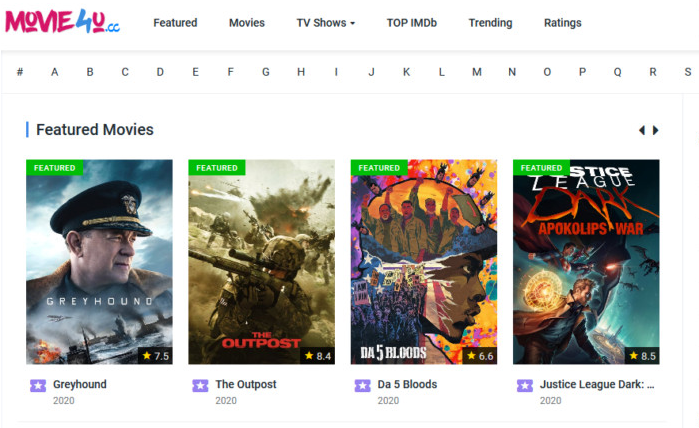This screenshot has height=428, width=699.
Task: Select the FEATURED tag on Da 5 Bloods poster
Action: pyautogui.click(x=379, y=168)
